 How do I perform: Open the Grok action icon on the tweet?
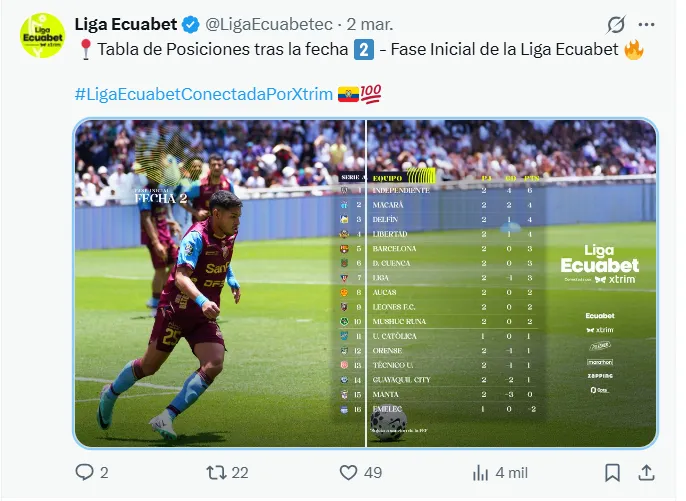(616, 24)
